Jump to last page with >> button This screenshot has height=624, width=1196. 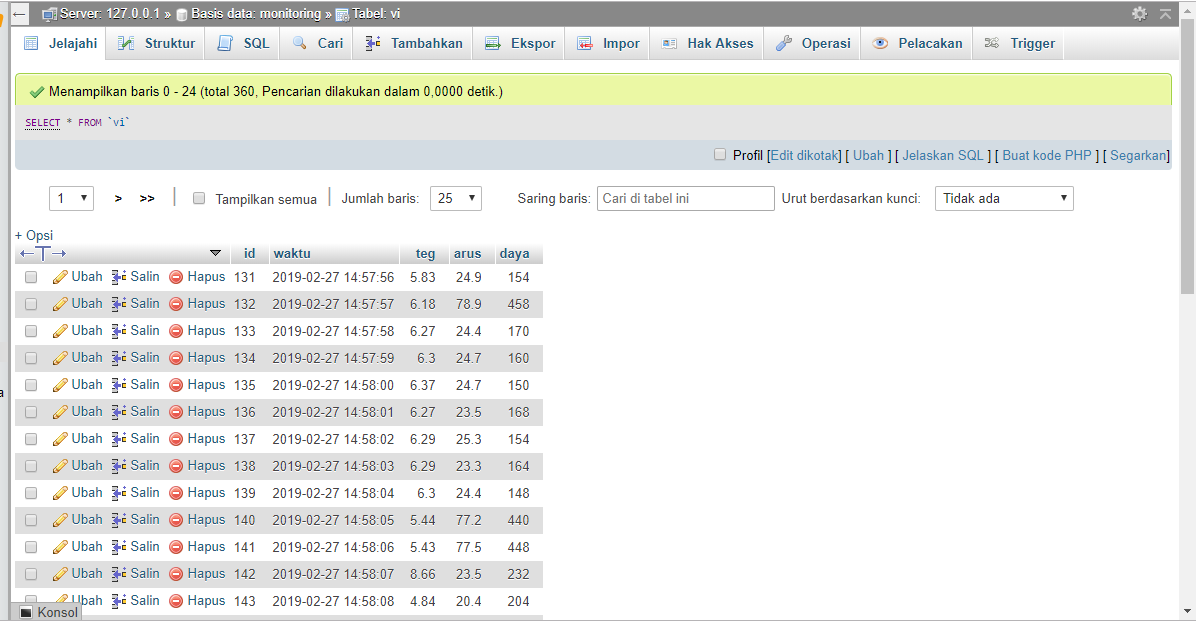pos(147,198)
